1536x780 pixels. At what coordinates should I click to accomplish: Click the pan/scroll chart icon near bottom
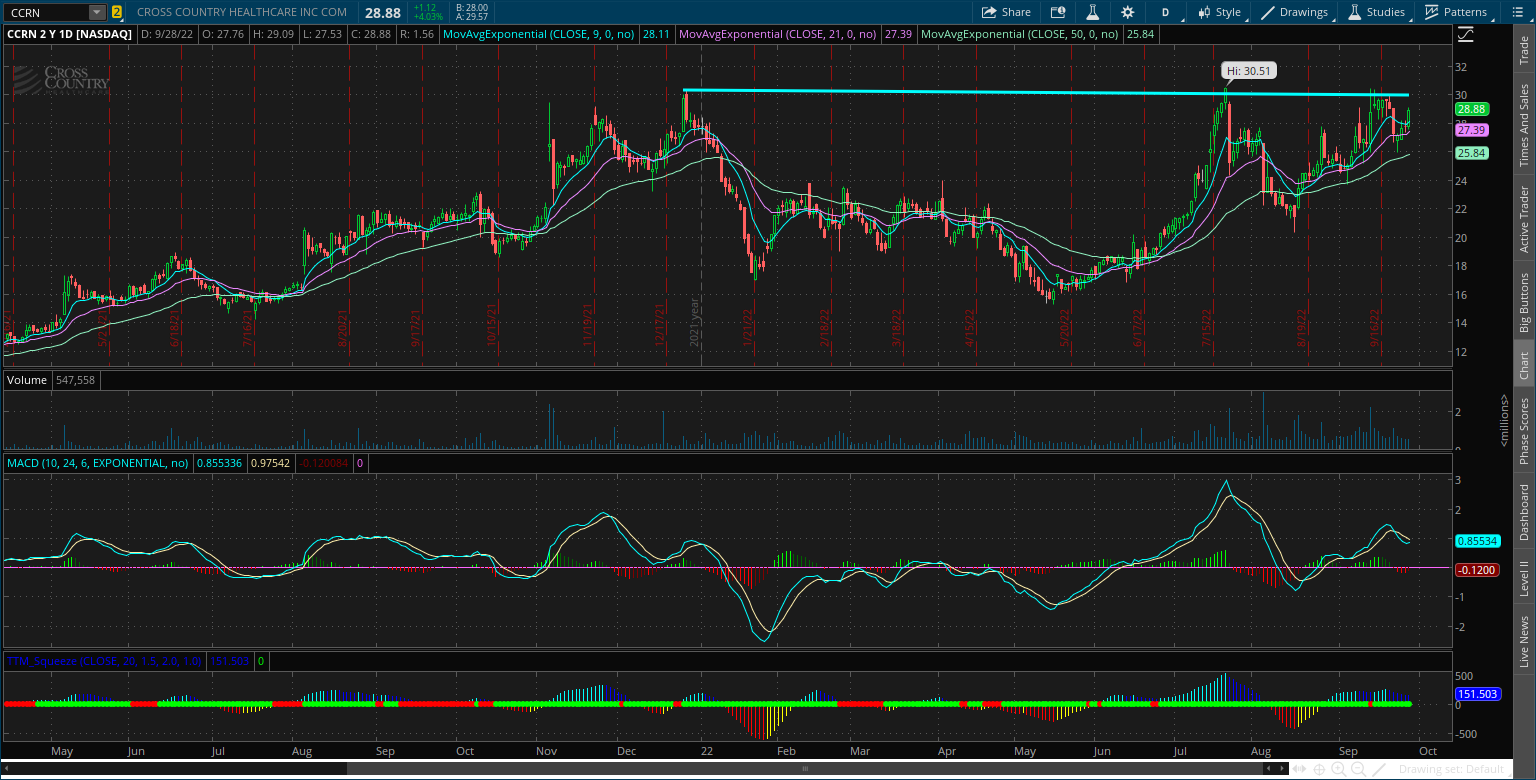pos(1300,769)
